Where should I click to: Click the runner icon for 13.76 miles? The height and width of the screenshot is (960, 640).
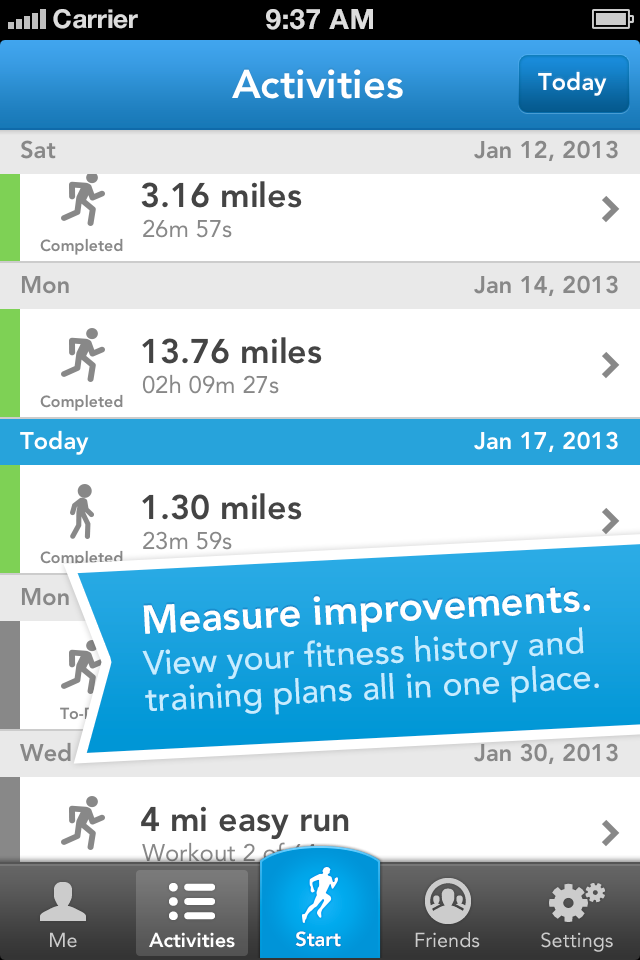[83, 355]
